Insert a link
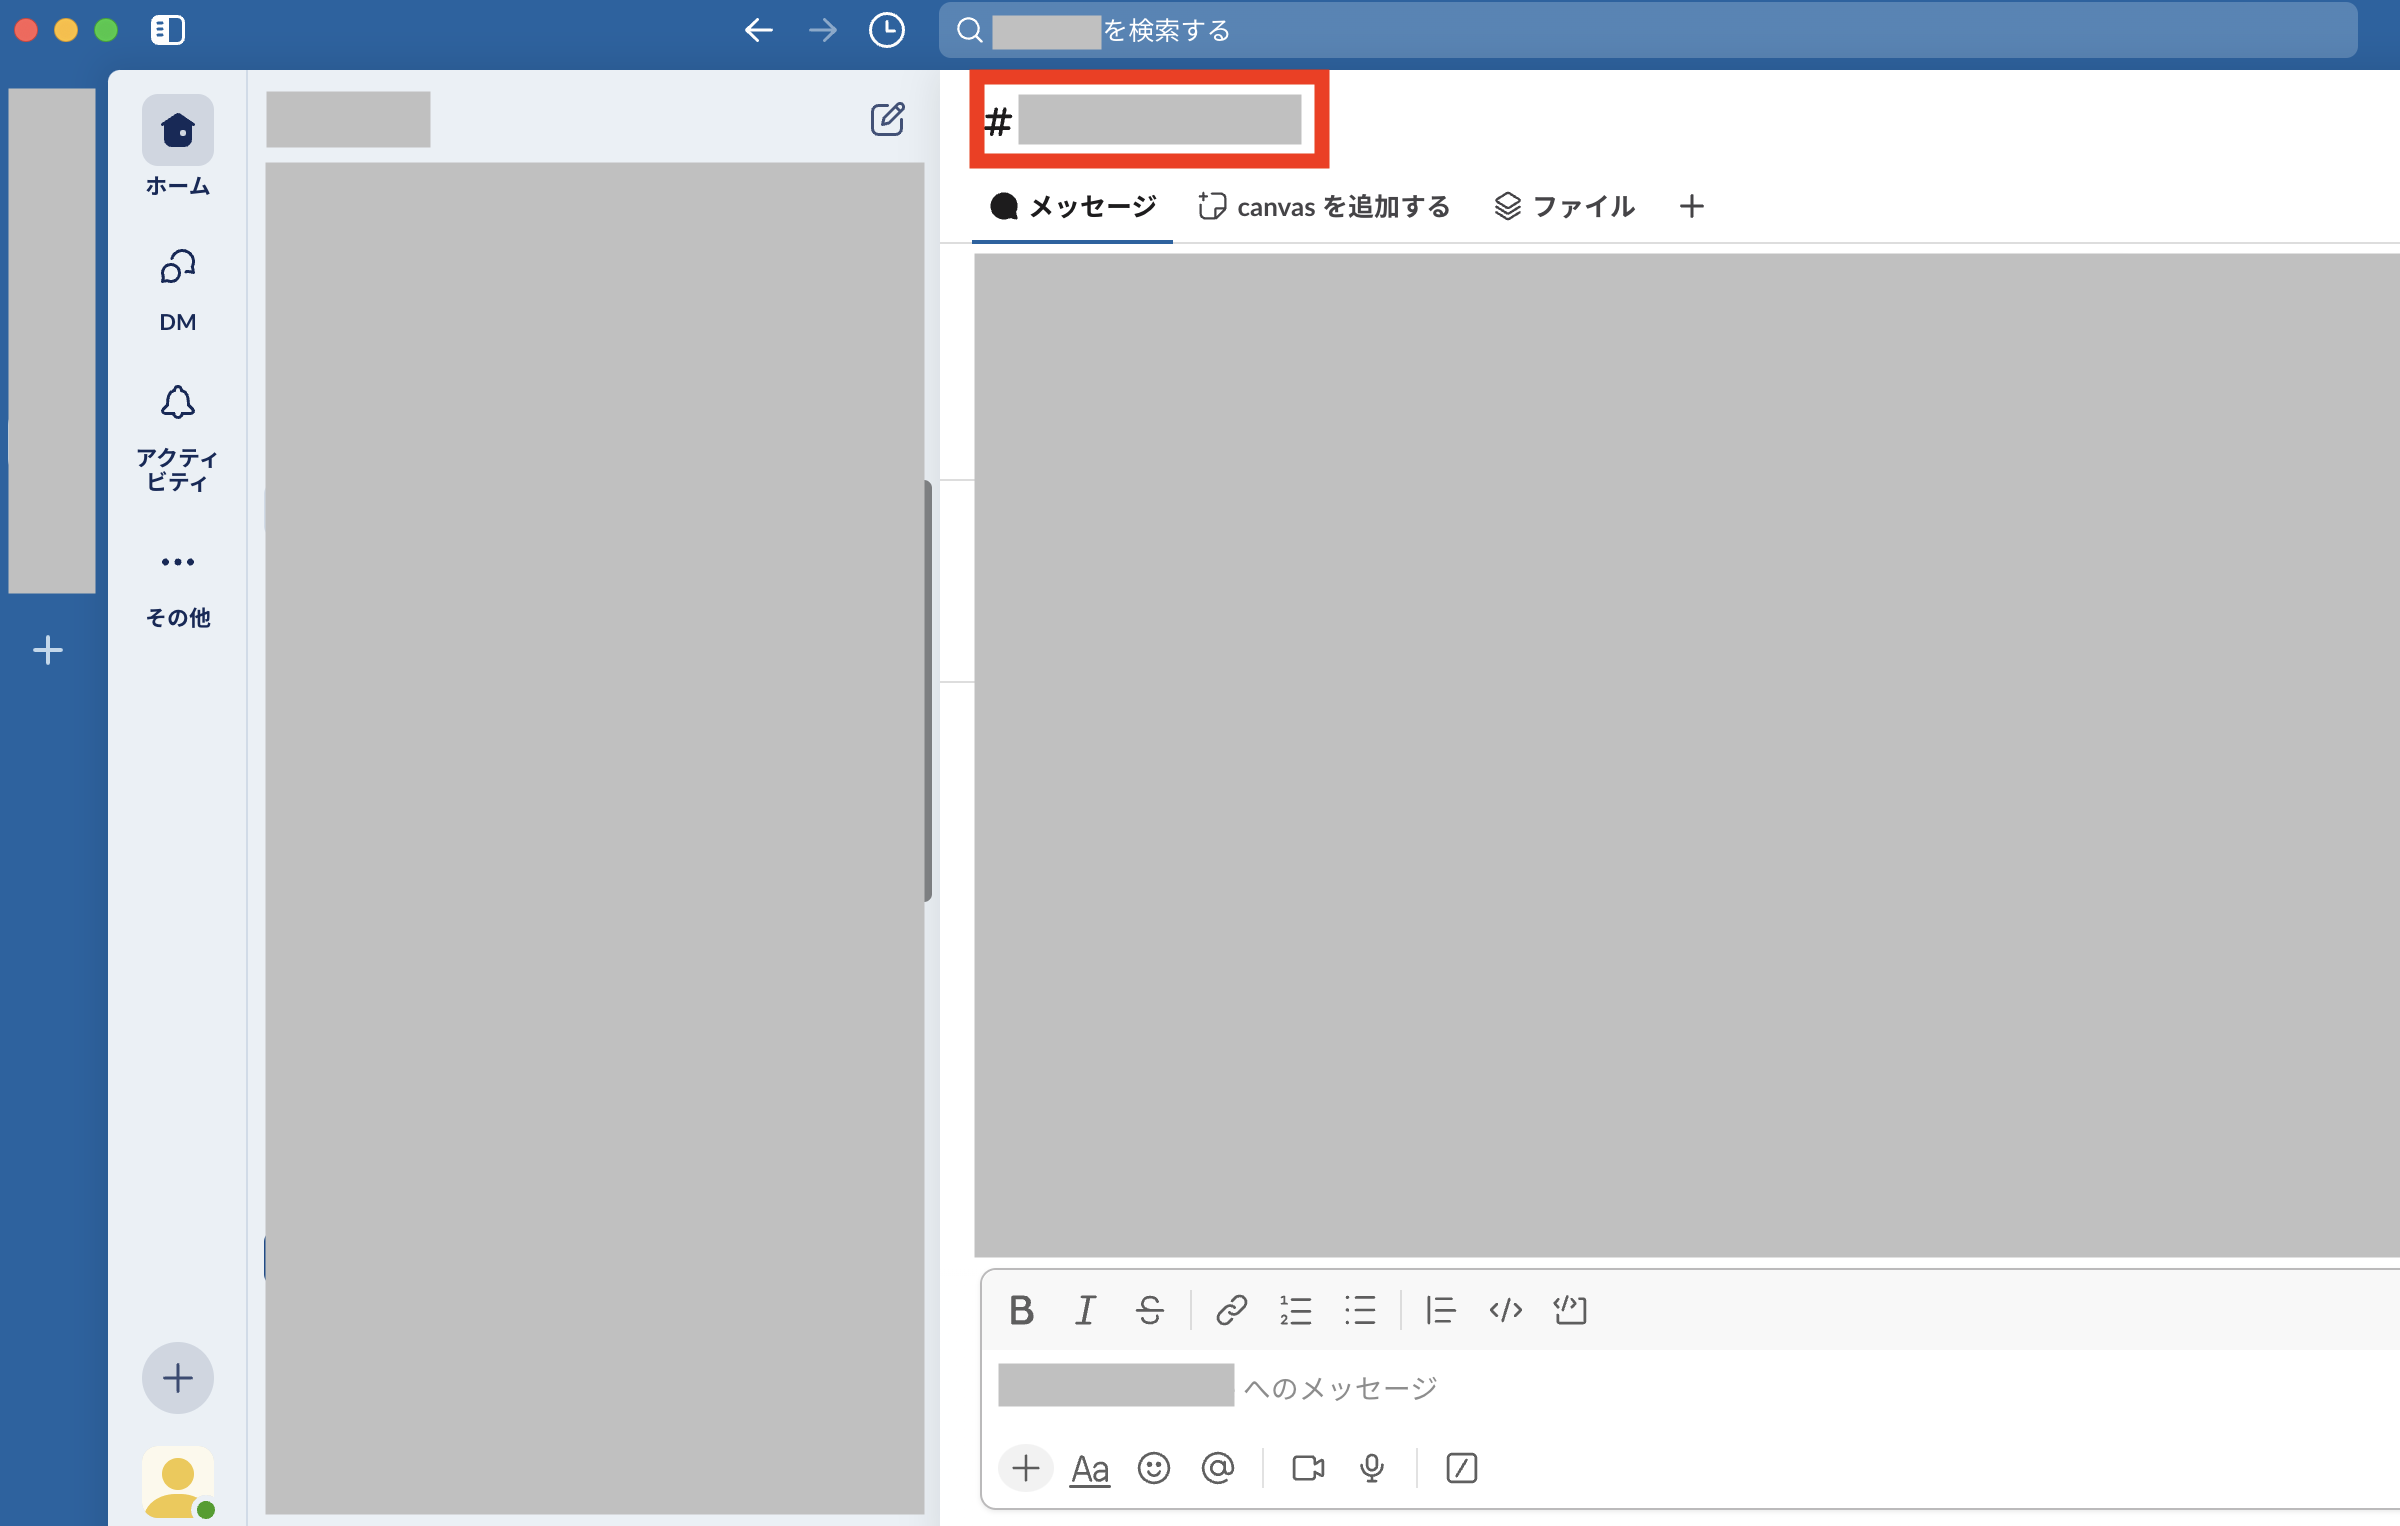The height and width of the screenshot is (1526, 2400). point(1231,1310)
